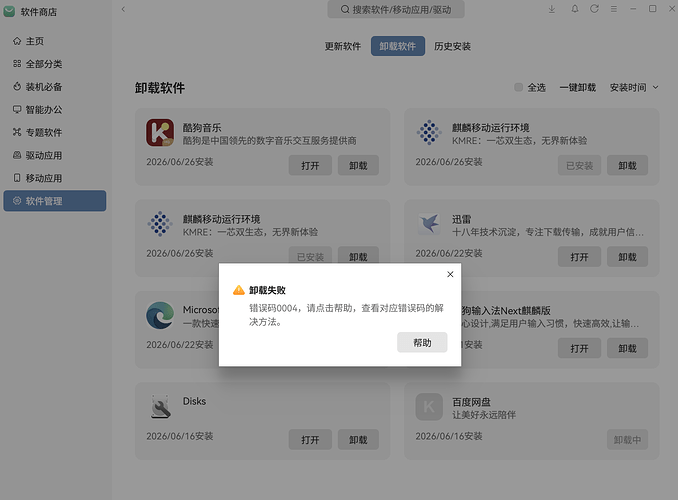Image resolution: width=678 pixels, height=500 pixels.
Task: Click the 一键卸载 button
Action: 578,88
